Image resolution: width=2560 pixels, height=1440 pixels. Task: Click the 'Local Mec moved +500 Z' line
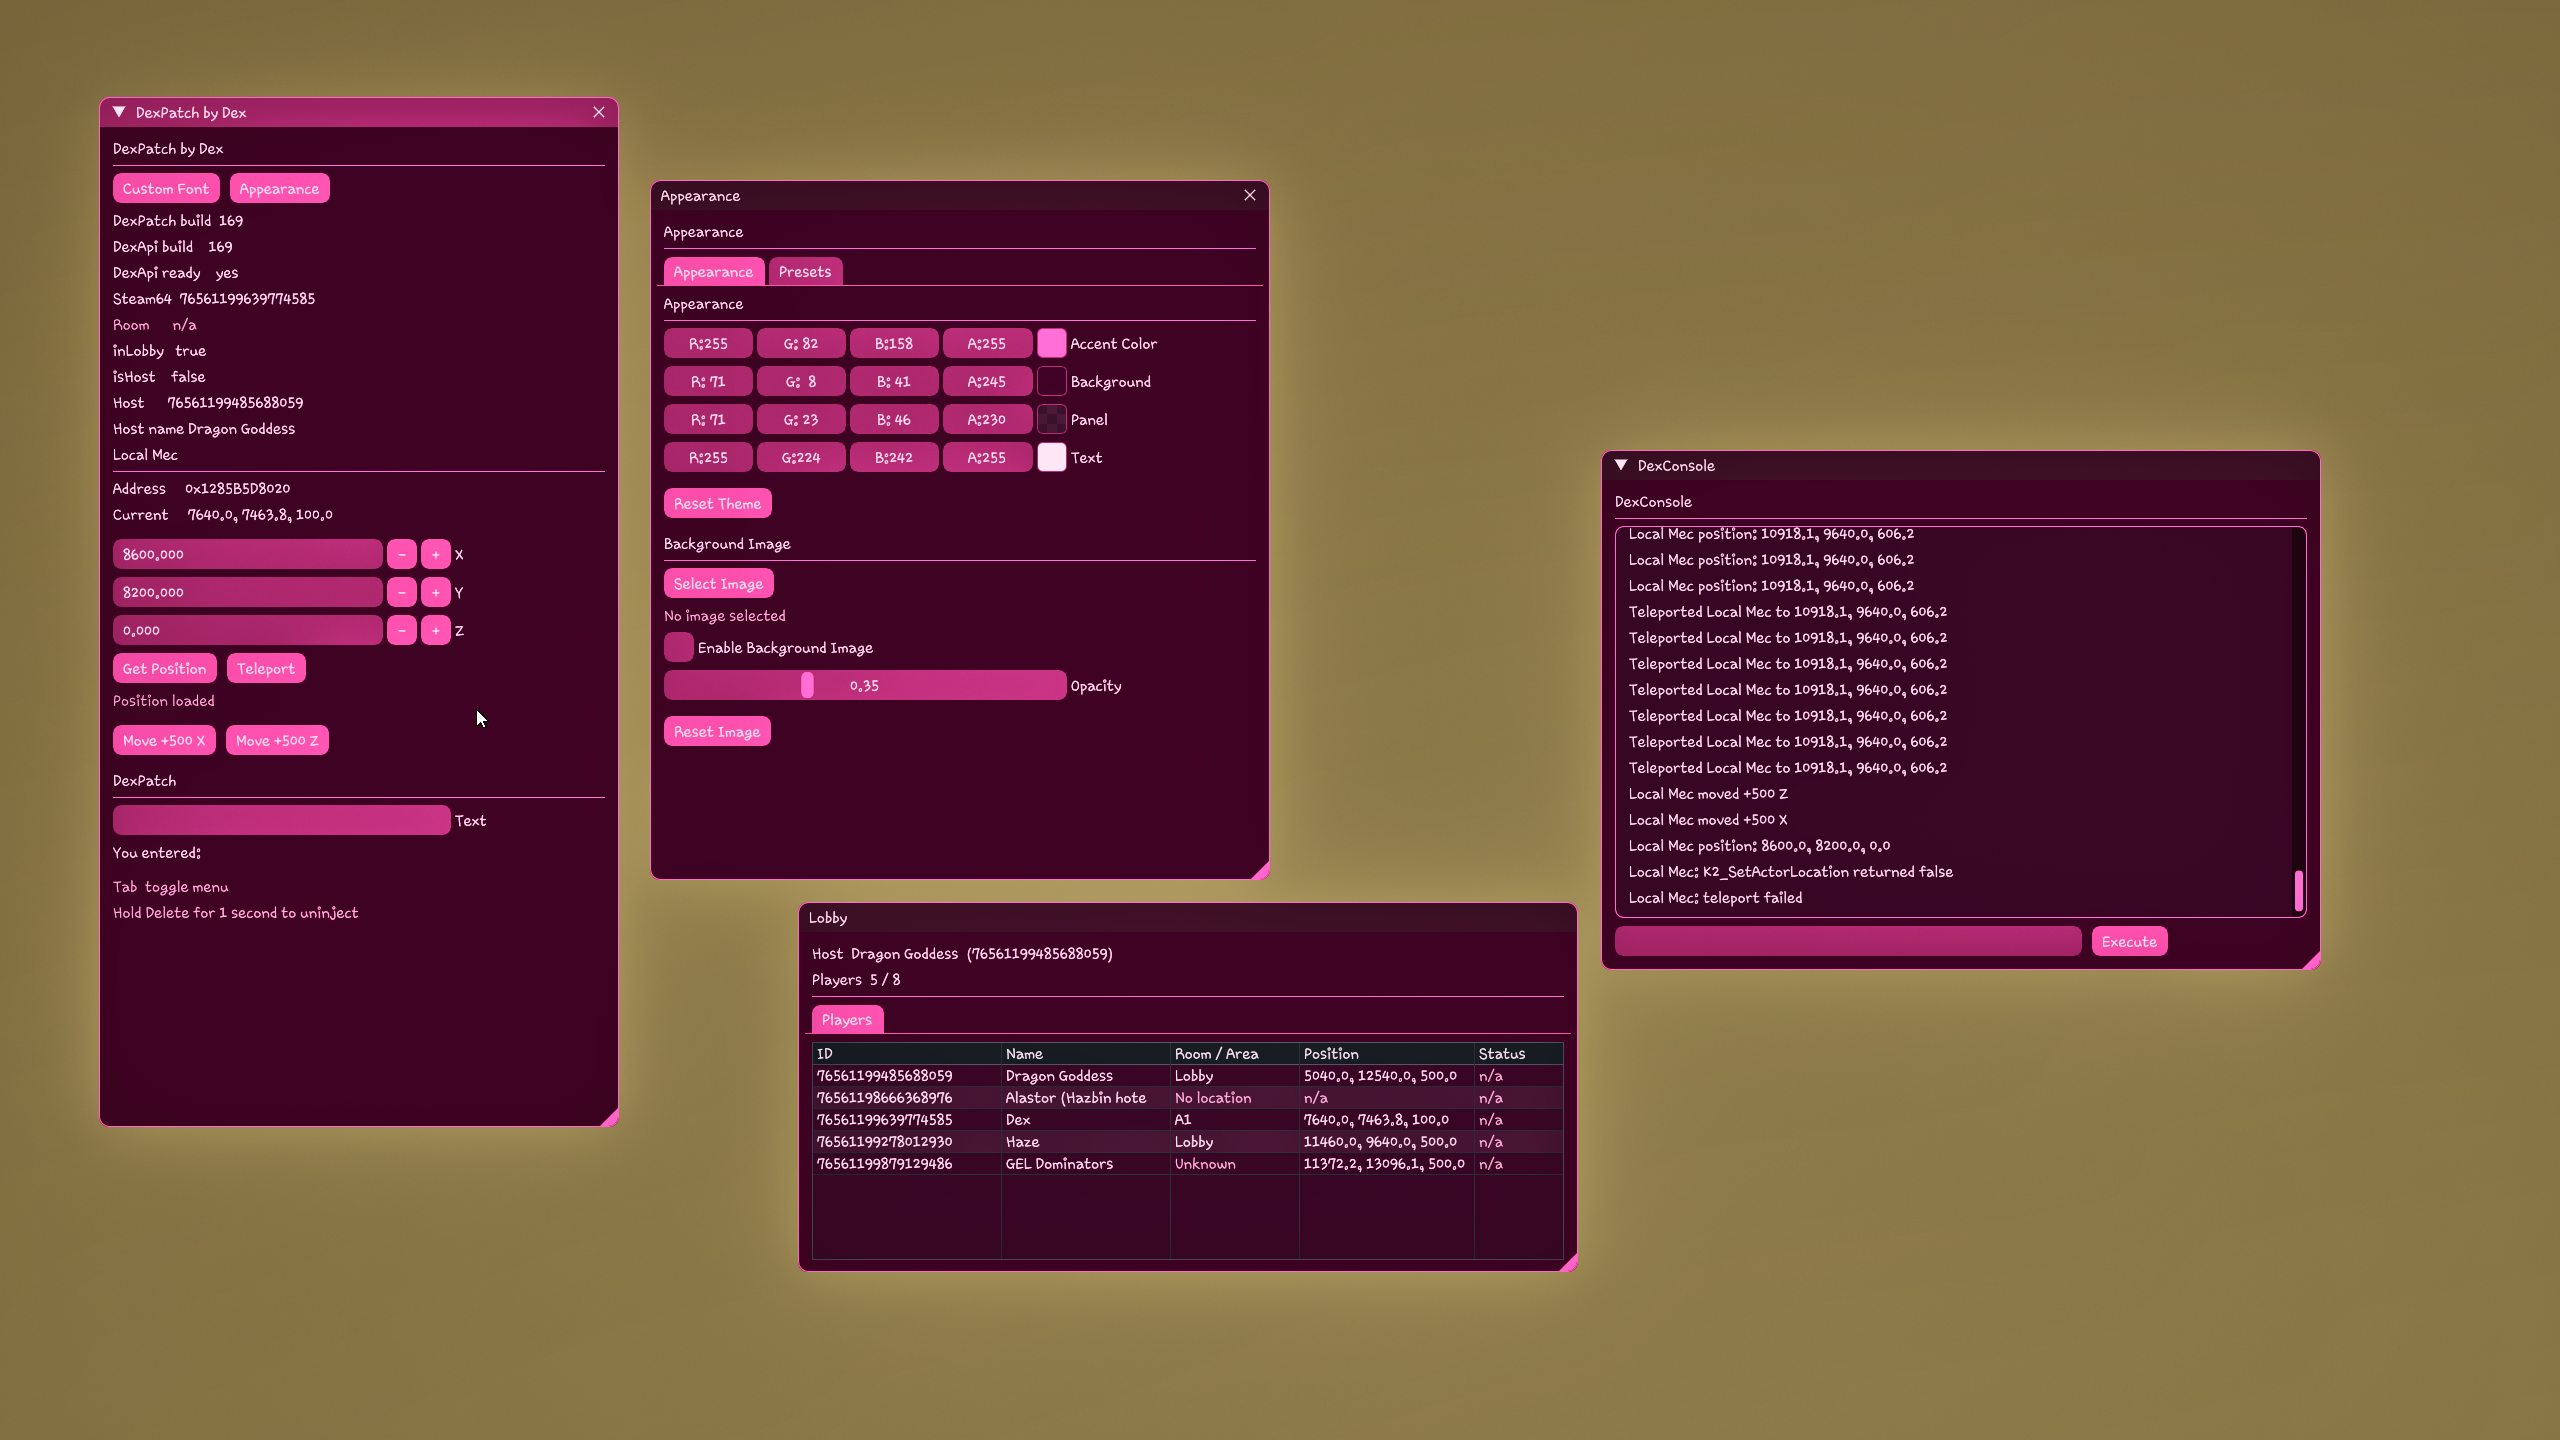1708,794
